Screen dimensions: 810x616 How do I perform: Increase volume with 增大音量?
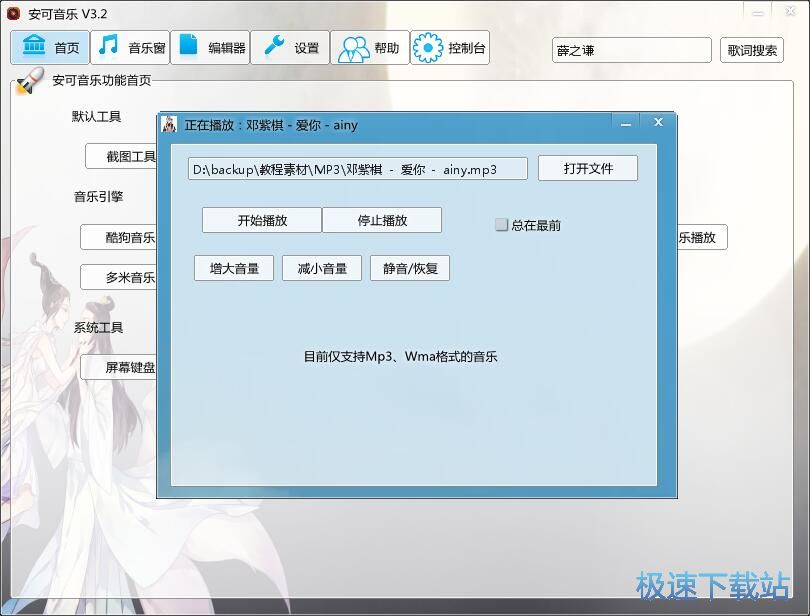coord(234,268)
